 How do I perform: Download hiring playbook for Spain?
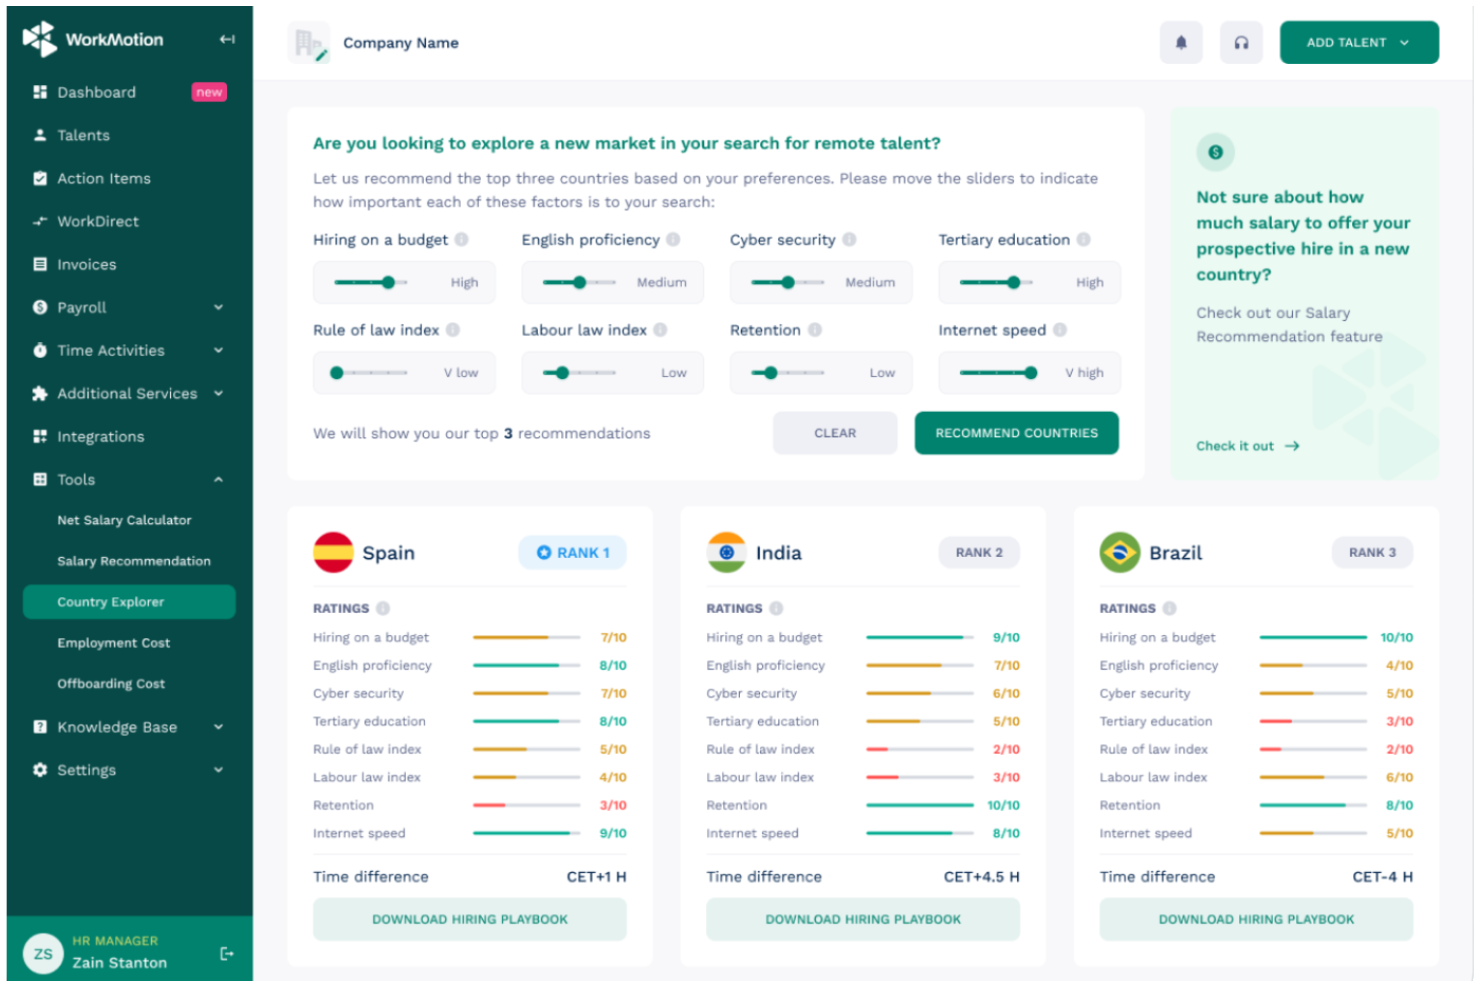tap(470, 919)
